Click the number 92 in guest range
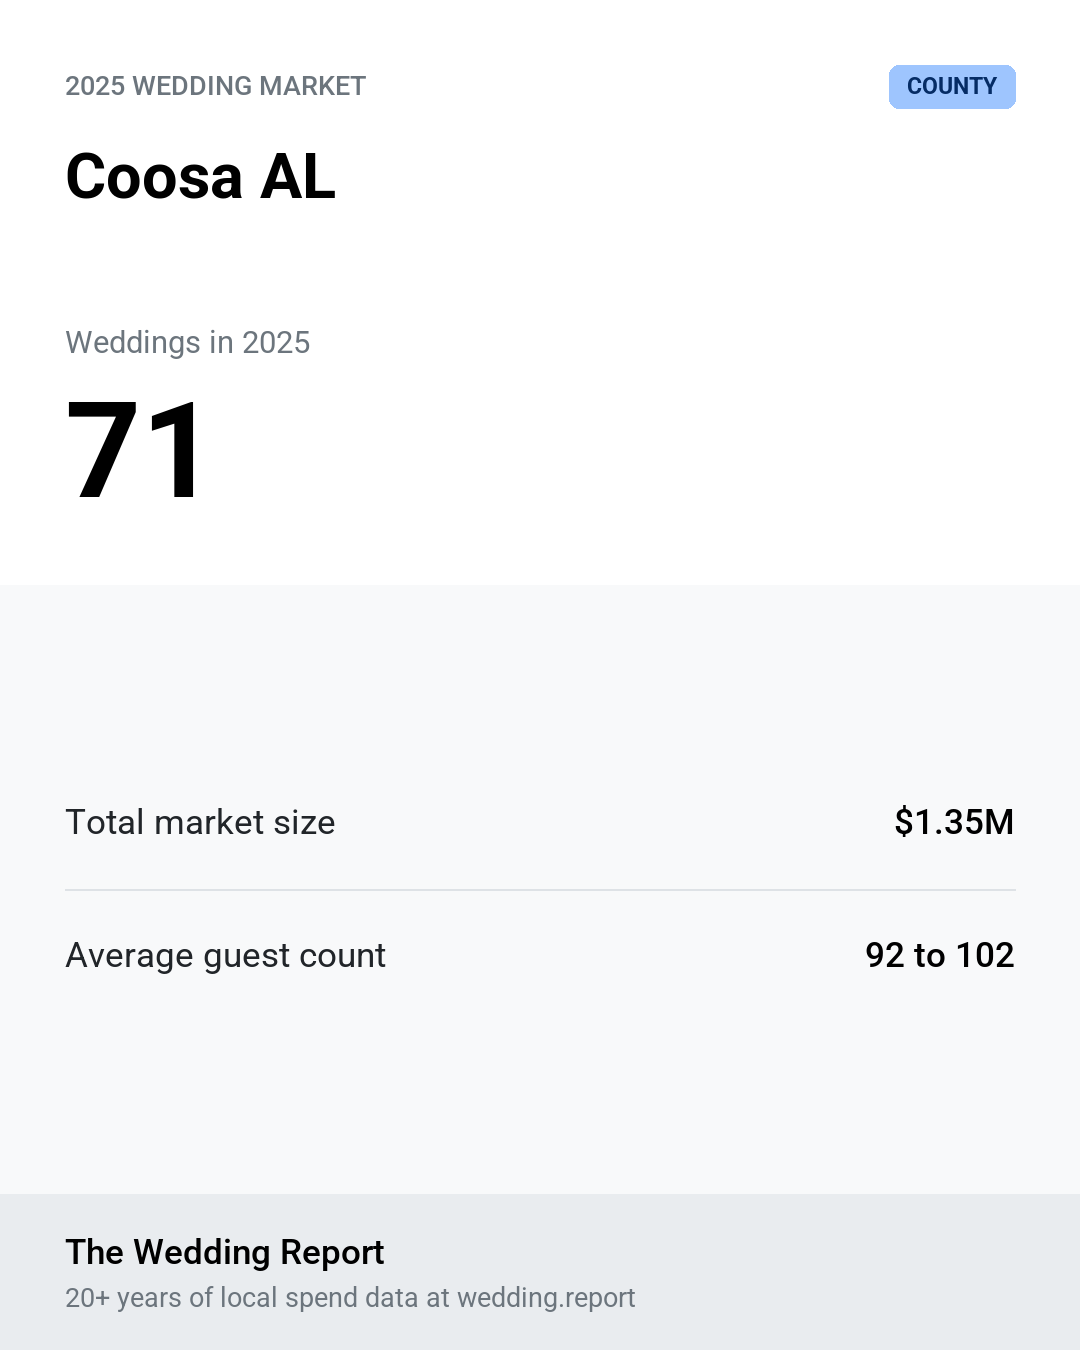Image resolution: width=1080 pixels, height=1350 pixels. point(885,955)
